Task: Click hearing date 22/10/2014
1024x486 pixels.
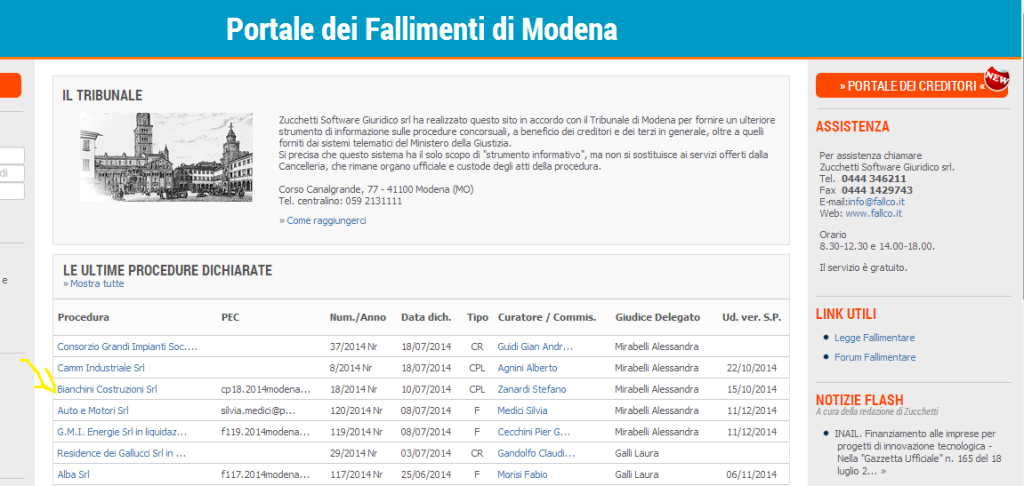Action: pos(752,368)
